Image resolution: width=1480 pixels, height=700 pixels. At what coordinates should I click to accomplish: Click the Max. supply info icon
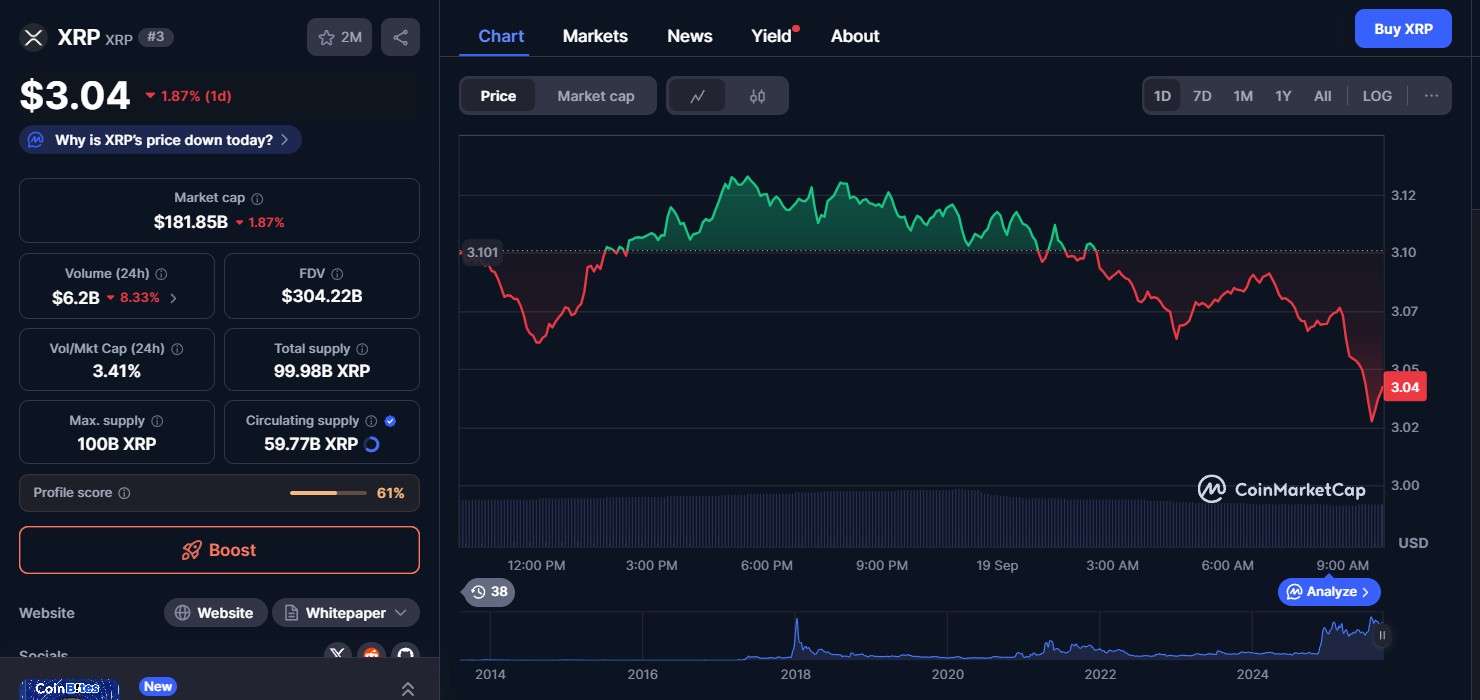pos(157,421)
